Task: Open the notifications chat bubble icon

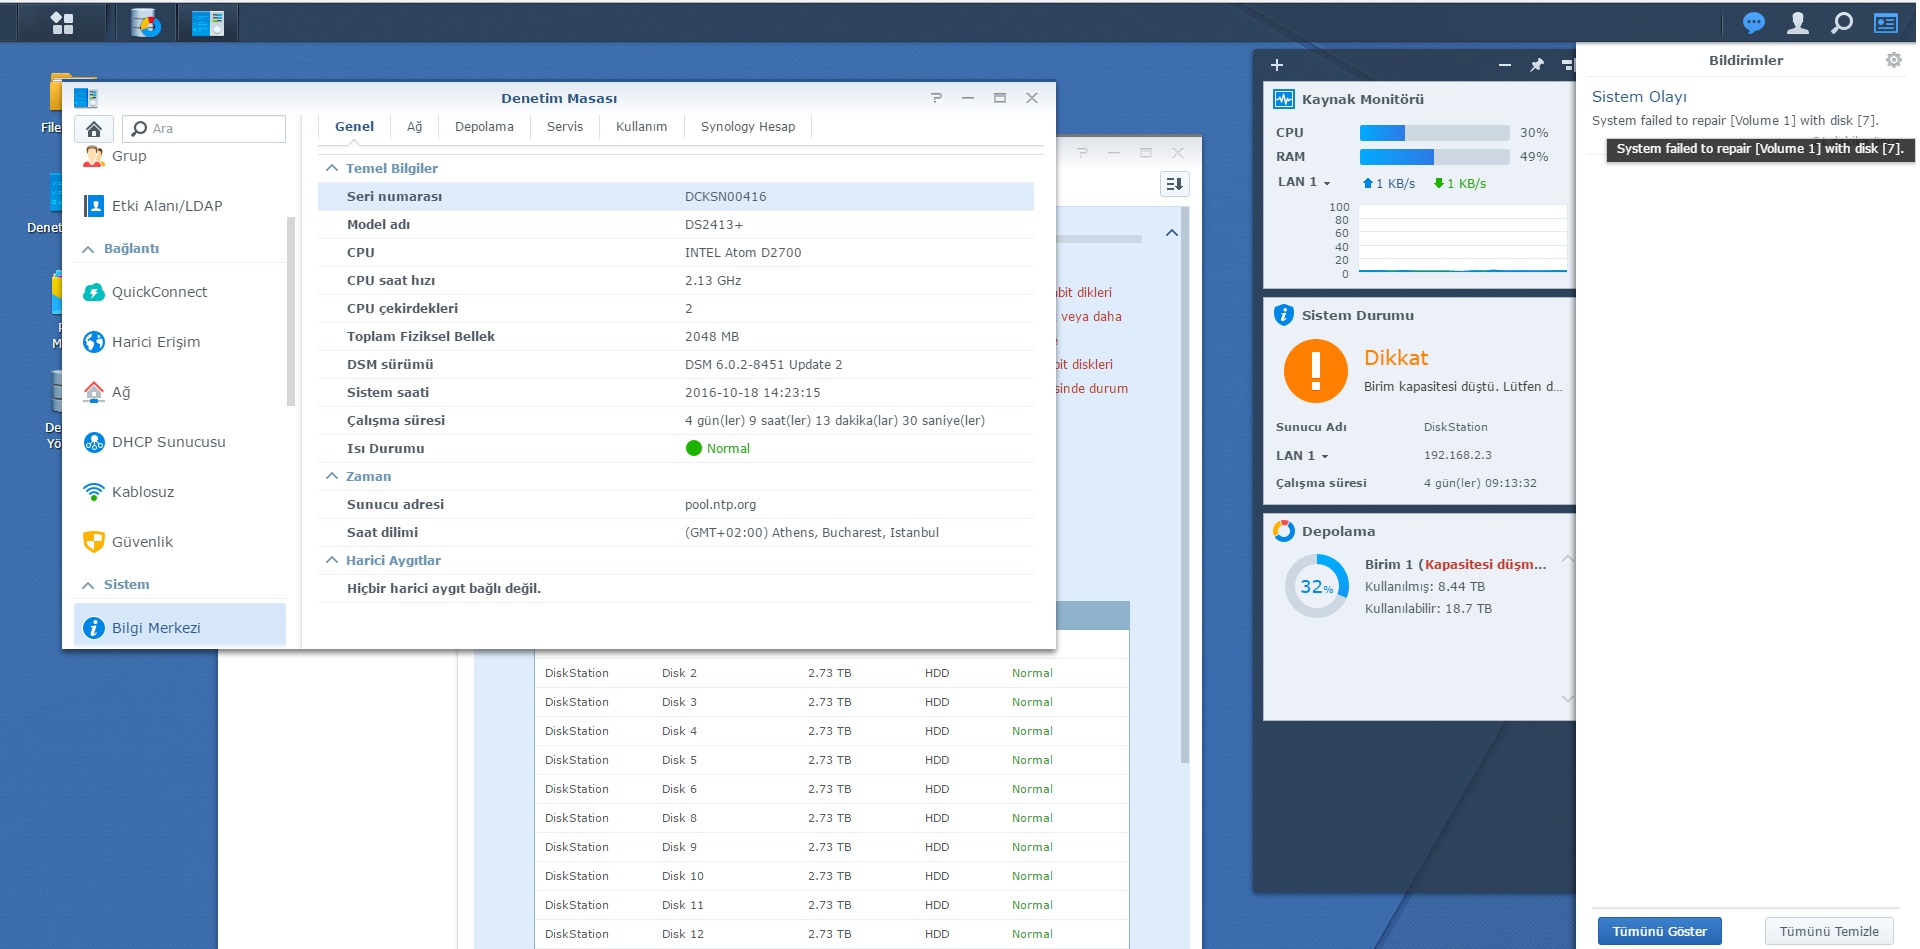Action: pos(1753,22)
